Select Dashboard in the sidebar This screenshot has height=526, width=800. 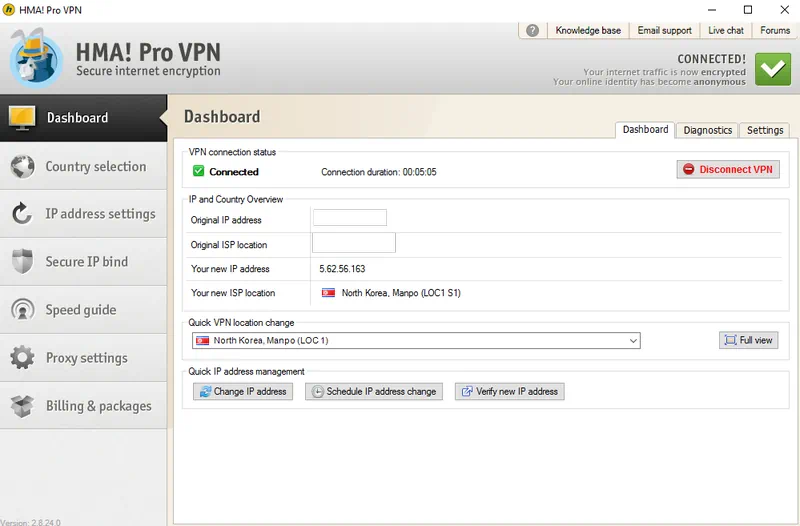pos(84,118)
